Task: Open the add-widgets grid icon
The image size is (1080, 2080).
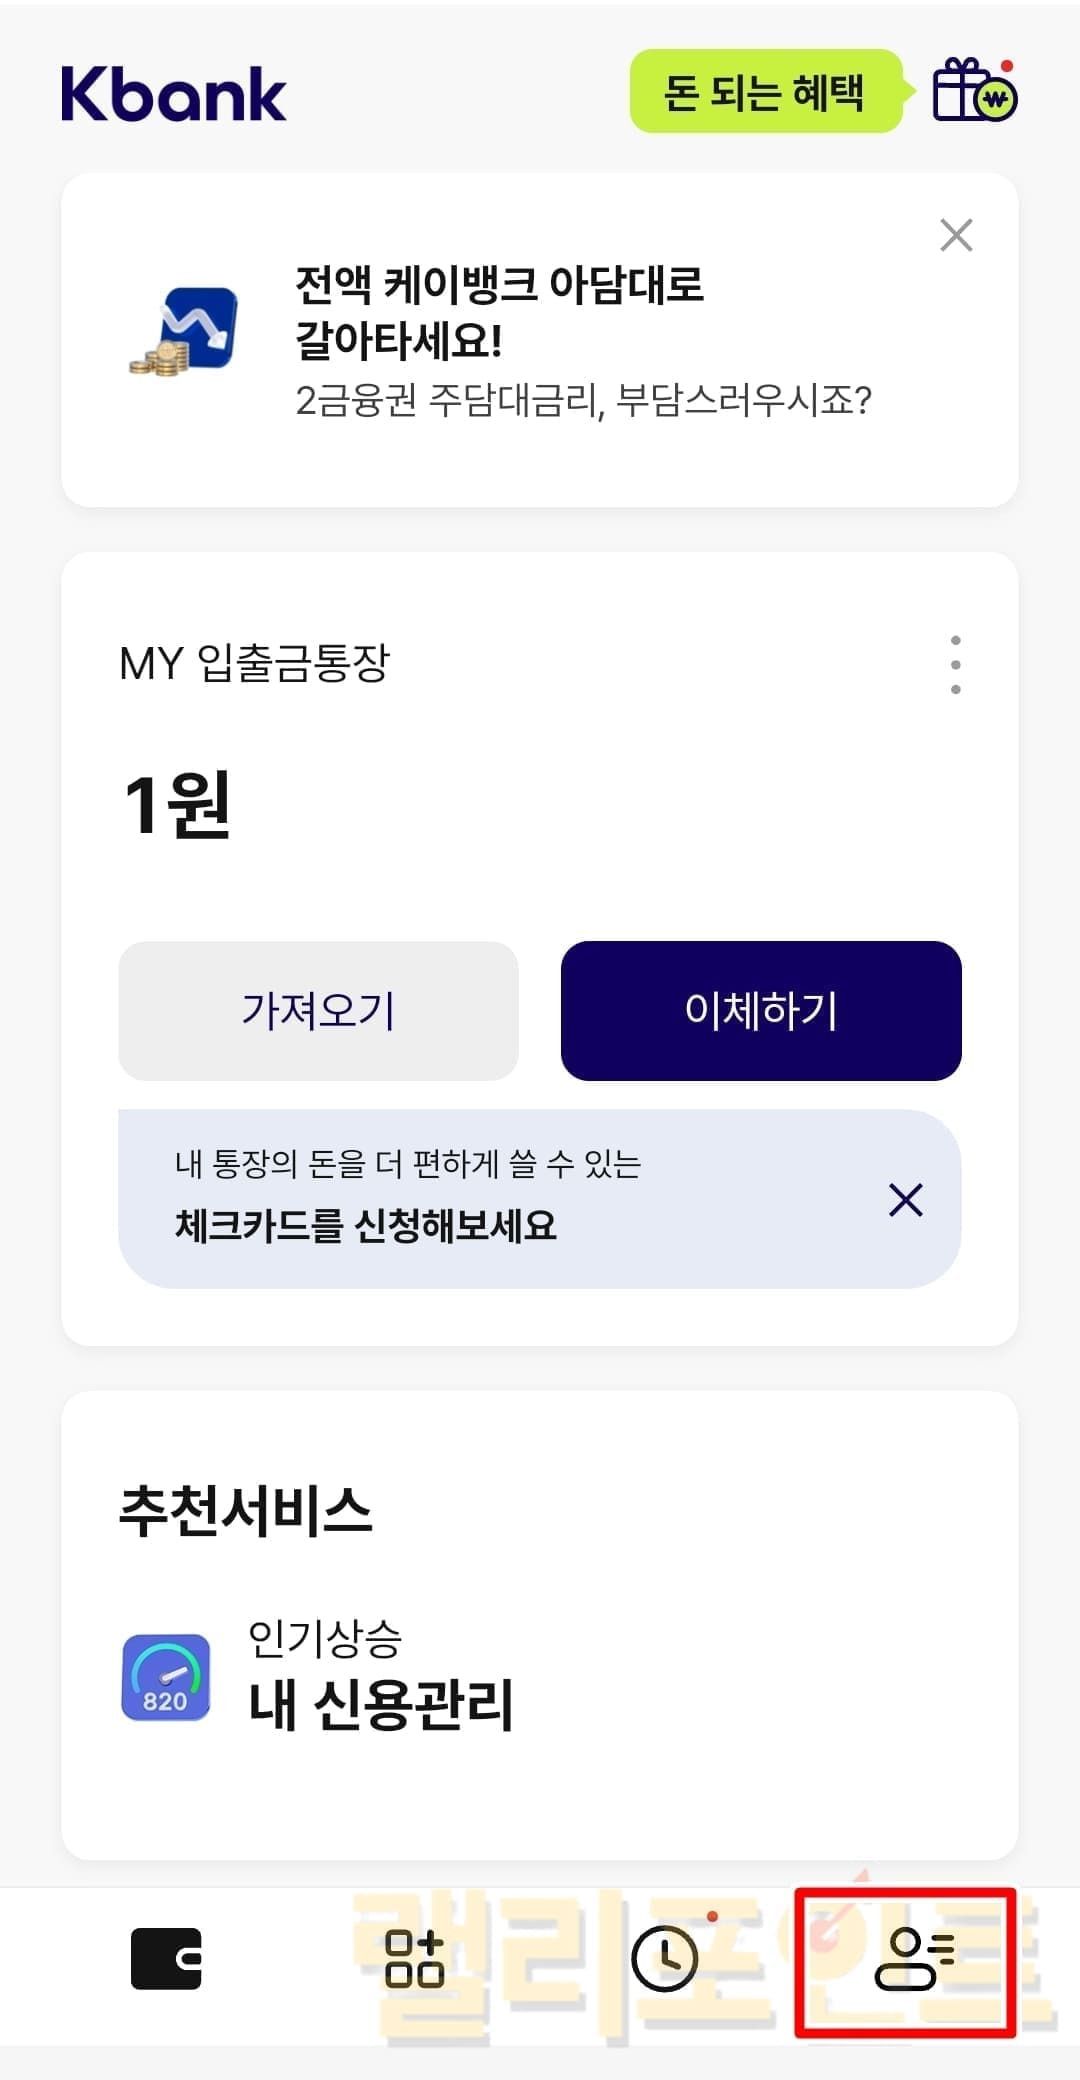Action: [414, 1958]
